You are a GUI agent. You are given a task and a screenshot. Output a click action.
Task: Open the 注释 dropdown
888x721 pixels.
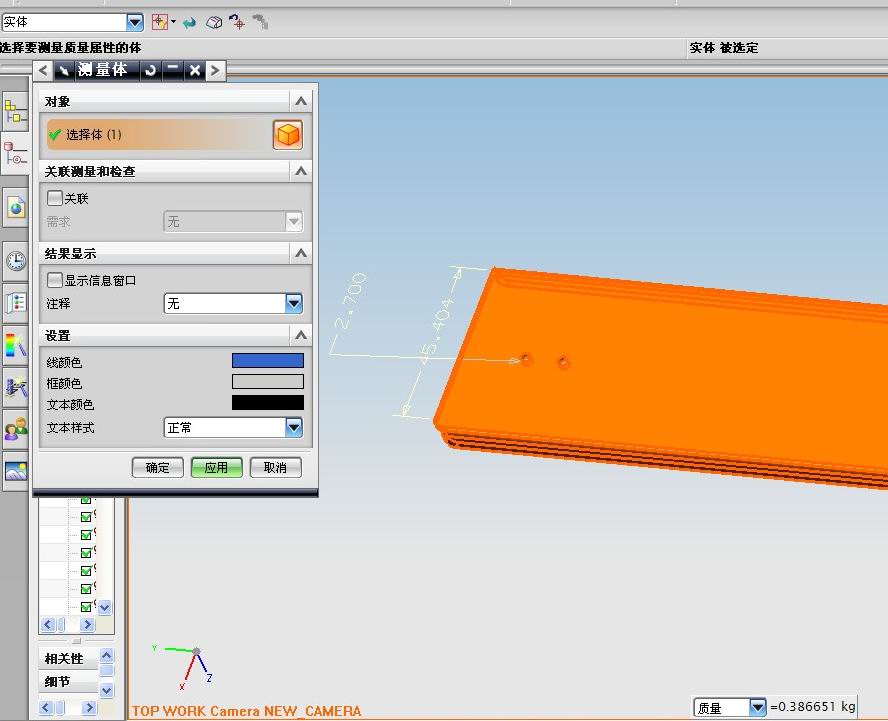pyautogui.click(x=233, y=304)
